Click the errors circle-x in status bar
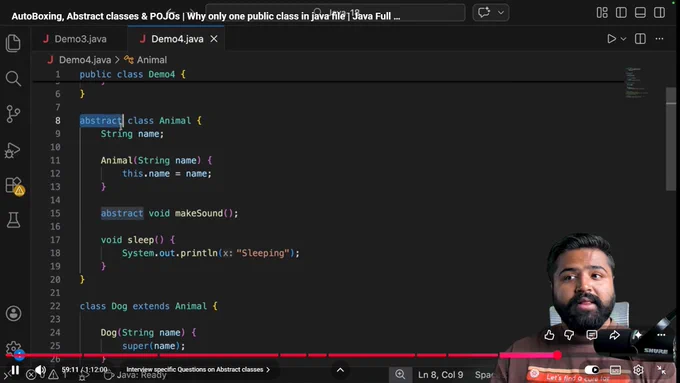The width and height of the screenshot is (680, 383). pos(30,375)
